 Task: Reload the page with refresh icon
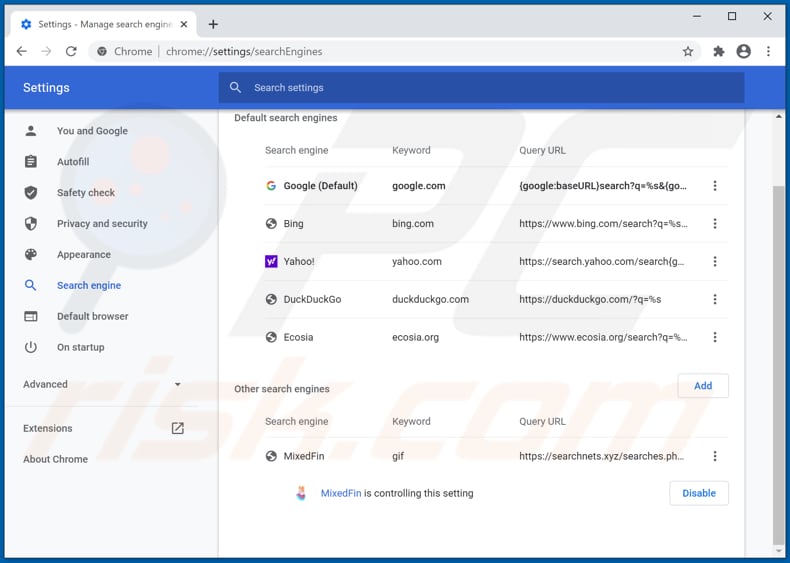(71, 51)
